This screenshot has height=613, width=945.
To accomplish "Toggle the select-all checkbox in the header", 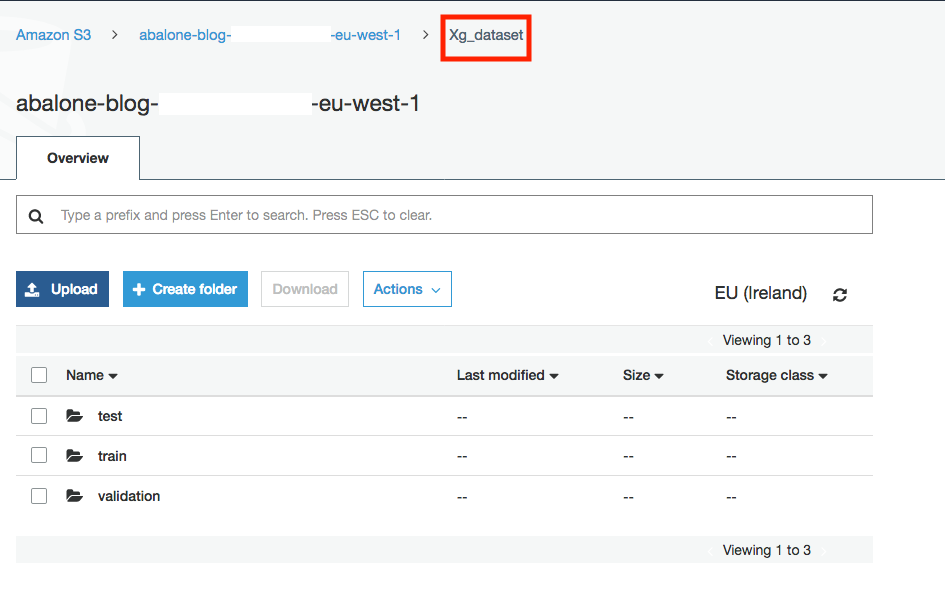I will coord(39,375).
